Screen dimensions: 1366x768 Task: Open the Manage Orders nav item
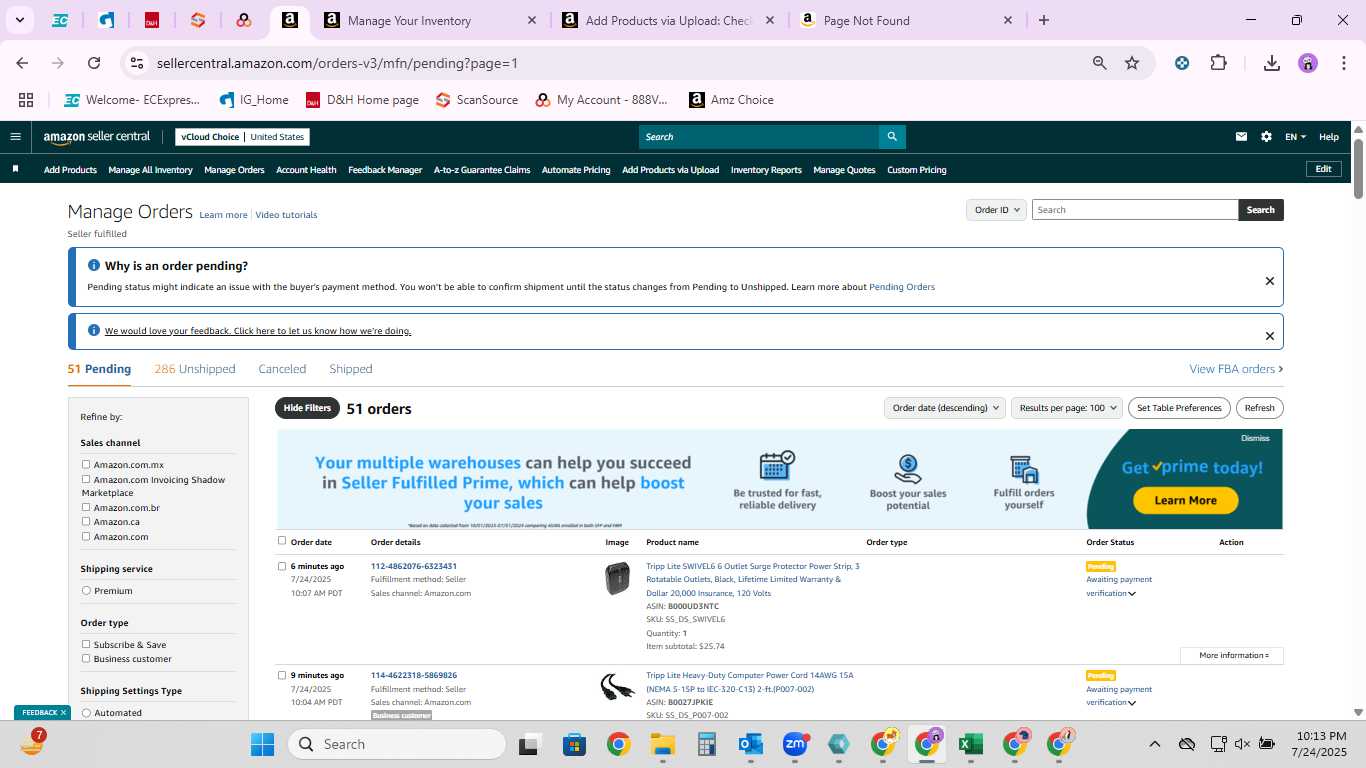[234, 170]
